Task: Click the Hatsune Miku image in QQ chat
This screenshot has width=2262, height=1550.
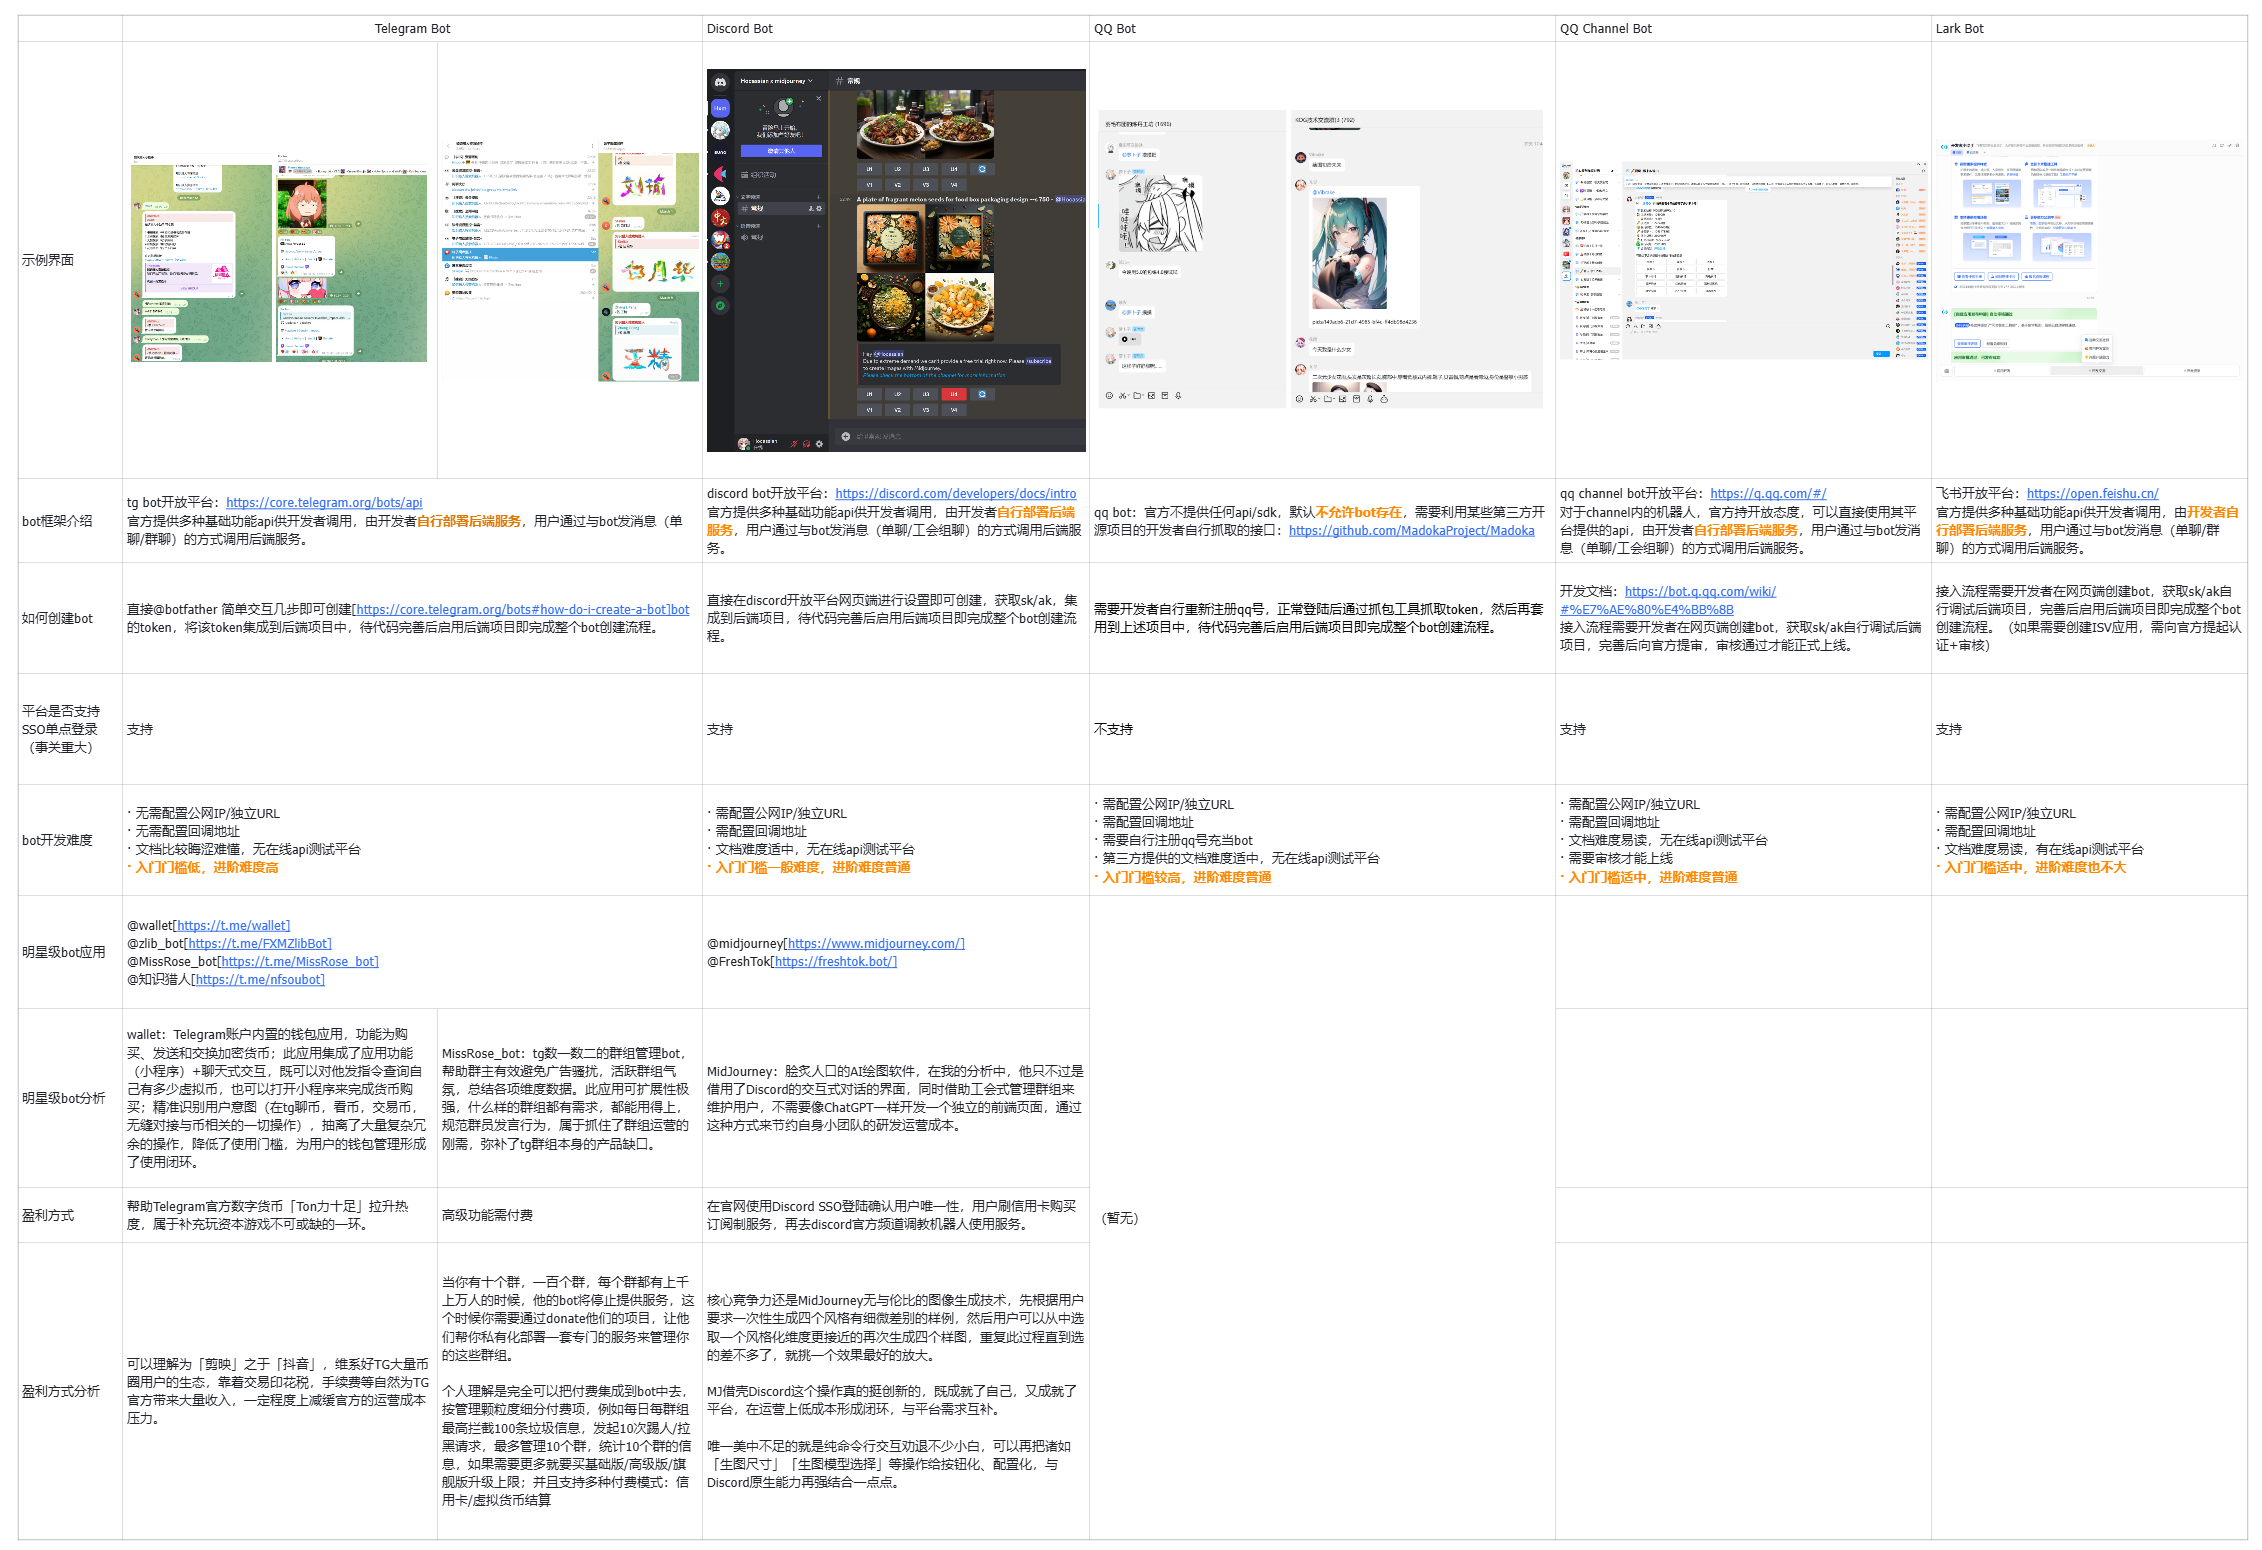Action: pos(1349,253)
